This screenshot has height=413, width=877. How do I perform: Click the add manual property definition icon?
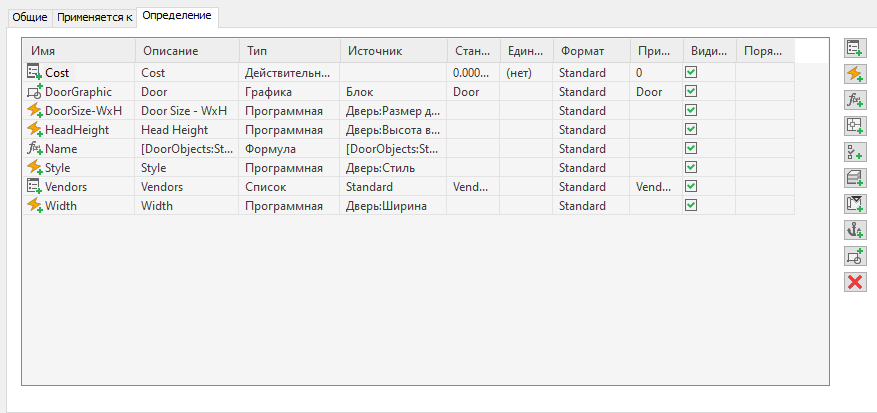(x=854, y=47)
